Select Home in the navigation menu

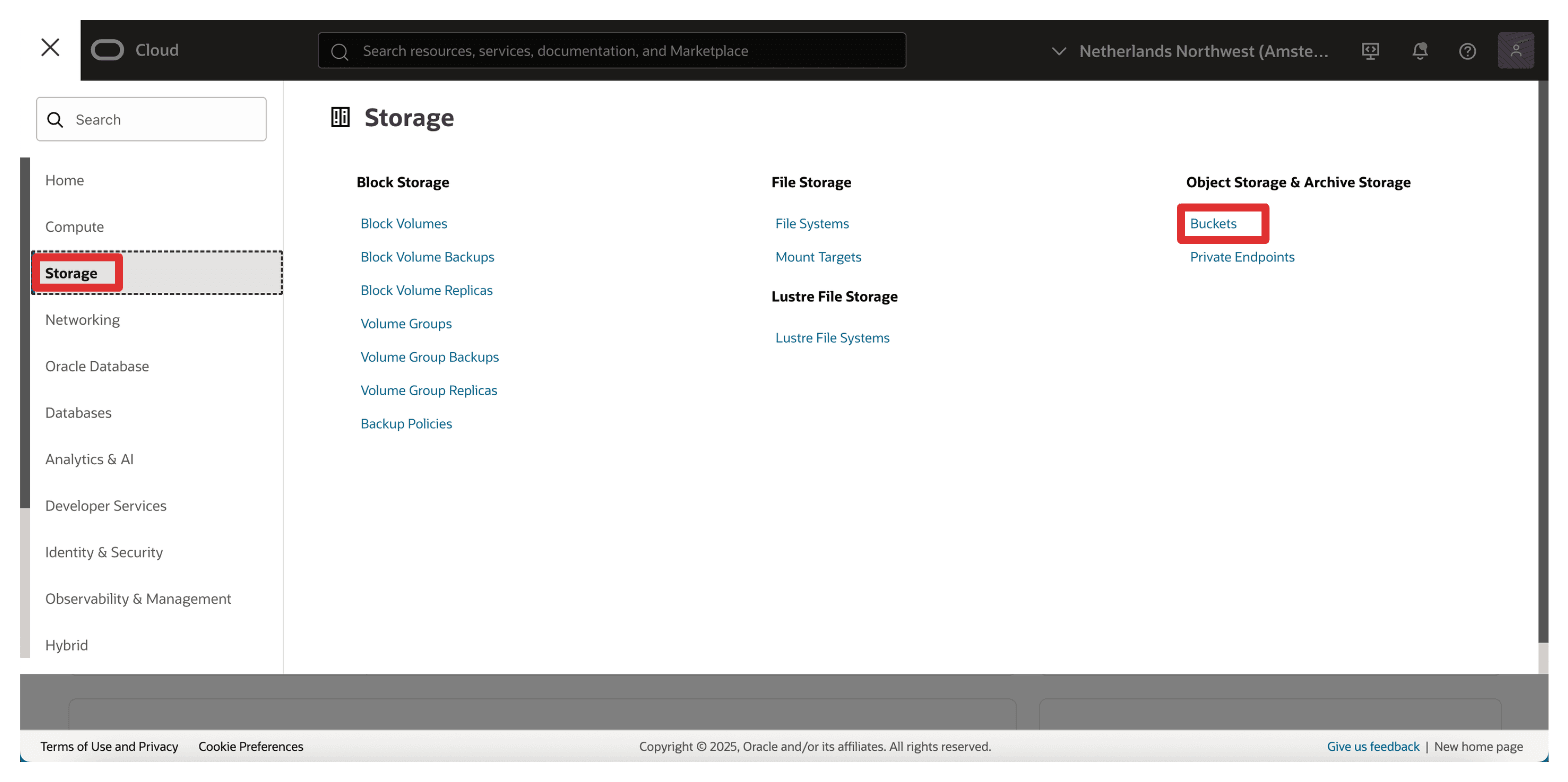[65, 180]
